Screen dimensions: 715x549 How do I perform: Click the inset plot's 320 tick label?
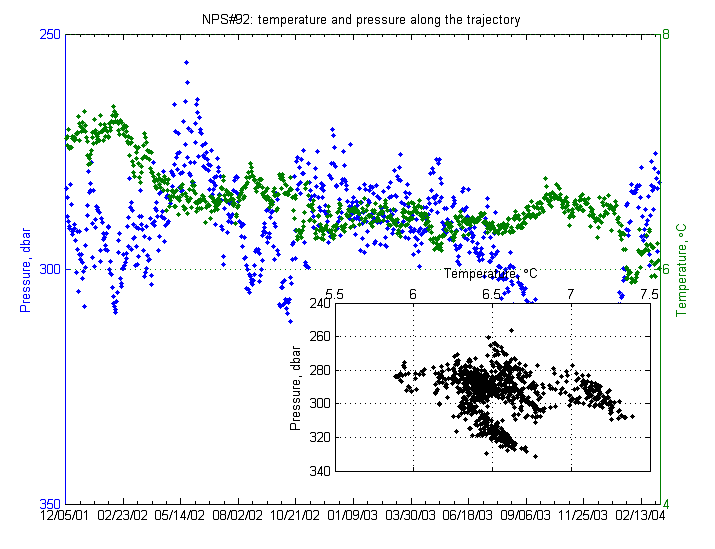point(319,437)
